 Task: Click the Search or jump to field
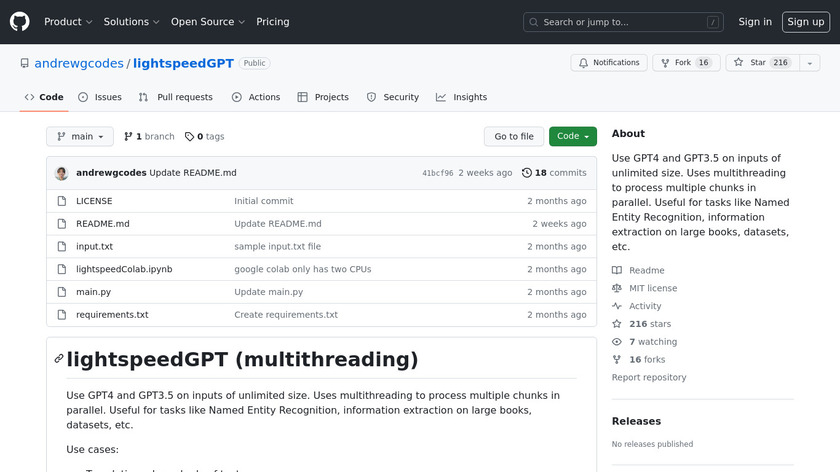623,22
